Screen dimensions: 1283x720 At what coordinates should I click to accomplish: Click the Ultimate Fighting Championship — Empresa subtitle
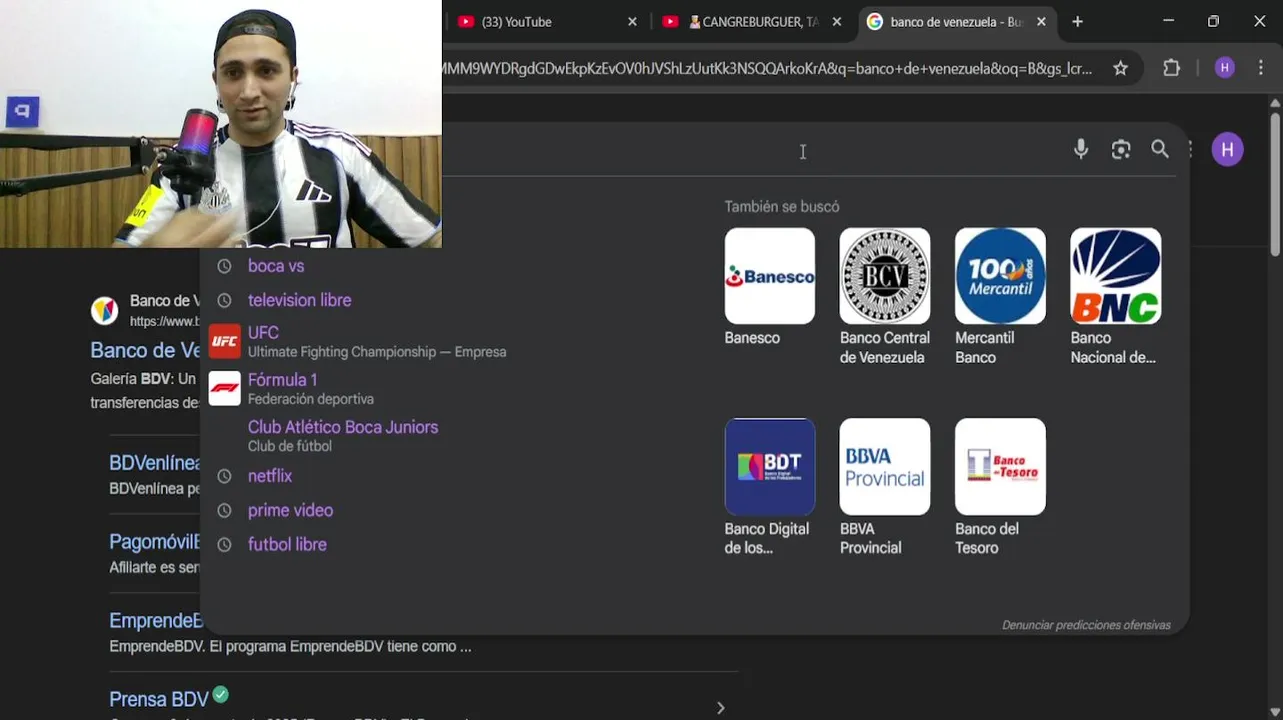(x=377, y=352)
